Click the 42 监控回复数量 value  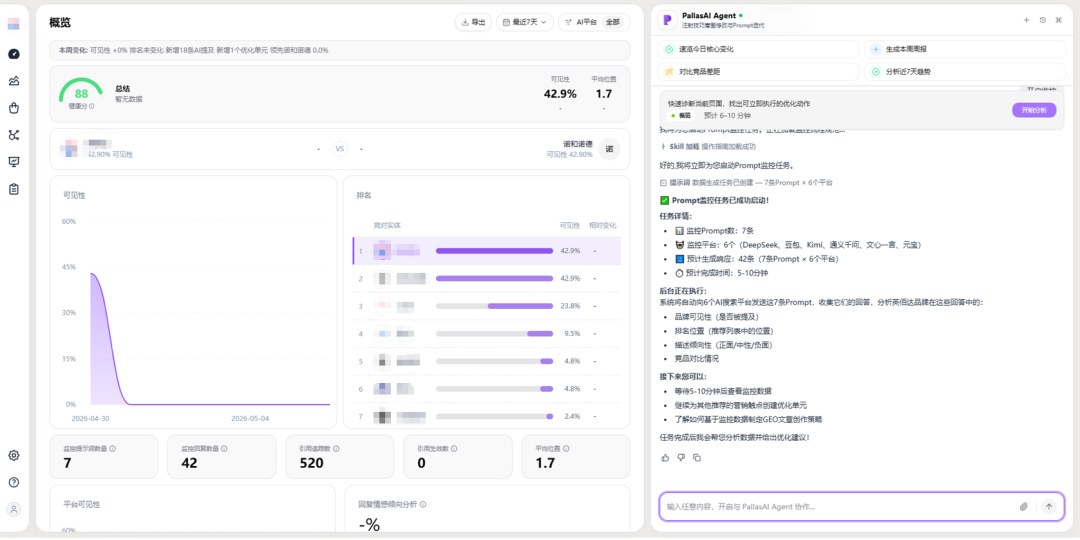pyautogui.click(x=189, y=464)
